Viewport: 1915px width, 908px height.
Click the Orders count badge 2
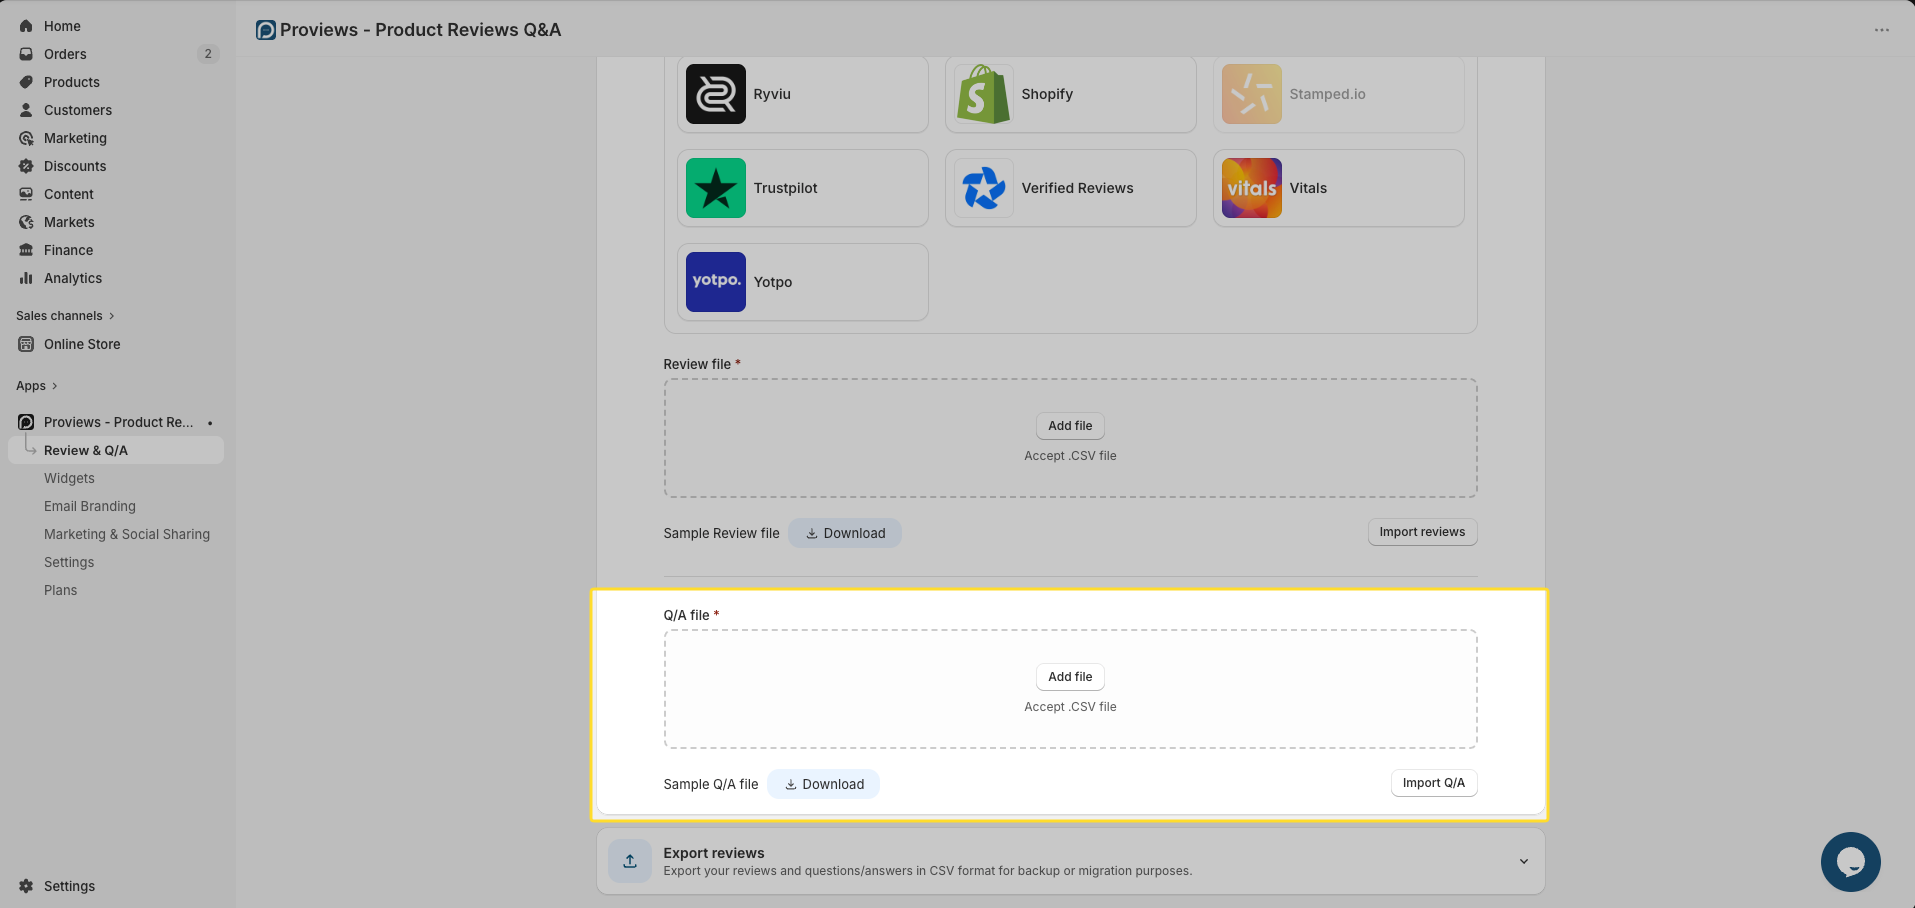tap(208, 54)
